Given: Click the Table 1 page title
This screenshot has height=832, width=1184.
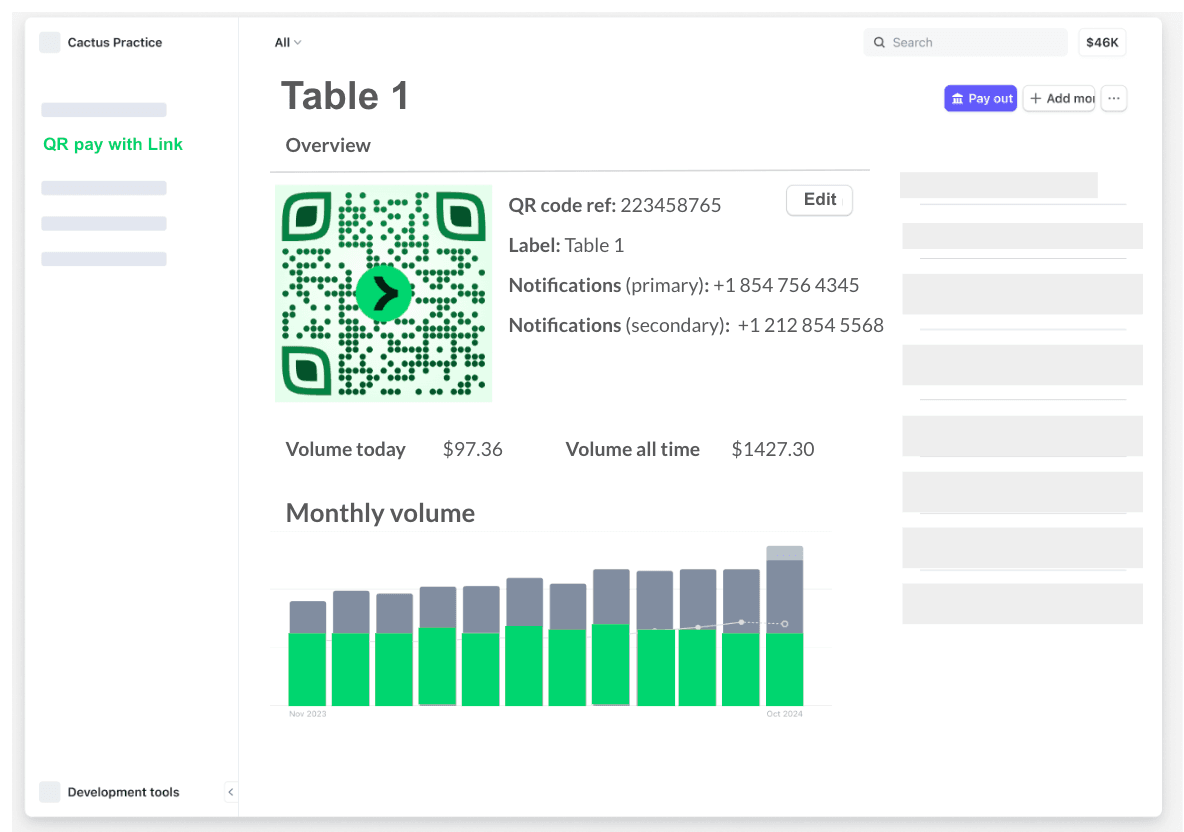Looking at the screenshot, I should point(345,96).
